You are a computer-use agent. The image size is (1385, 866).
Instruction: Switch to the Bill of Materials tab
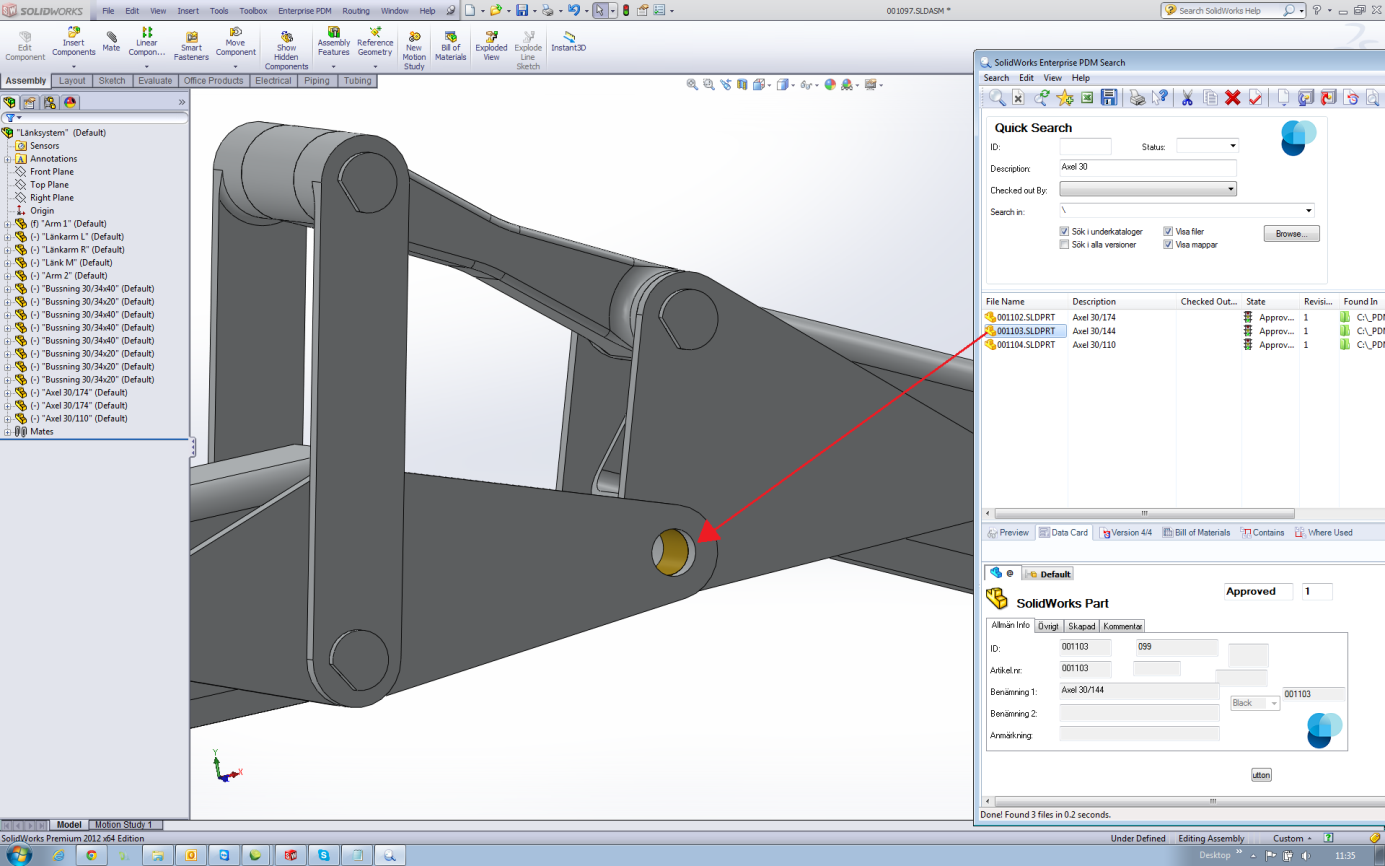coord(1196,532)
